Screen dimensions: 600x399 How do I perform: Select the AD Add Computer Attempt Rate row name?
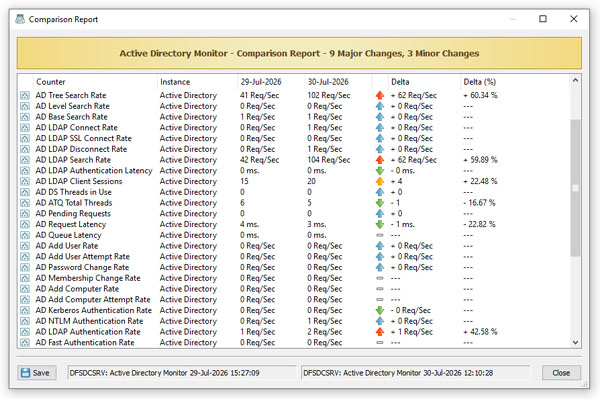pos(93,300)
